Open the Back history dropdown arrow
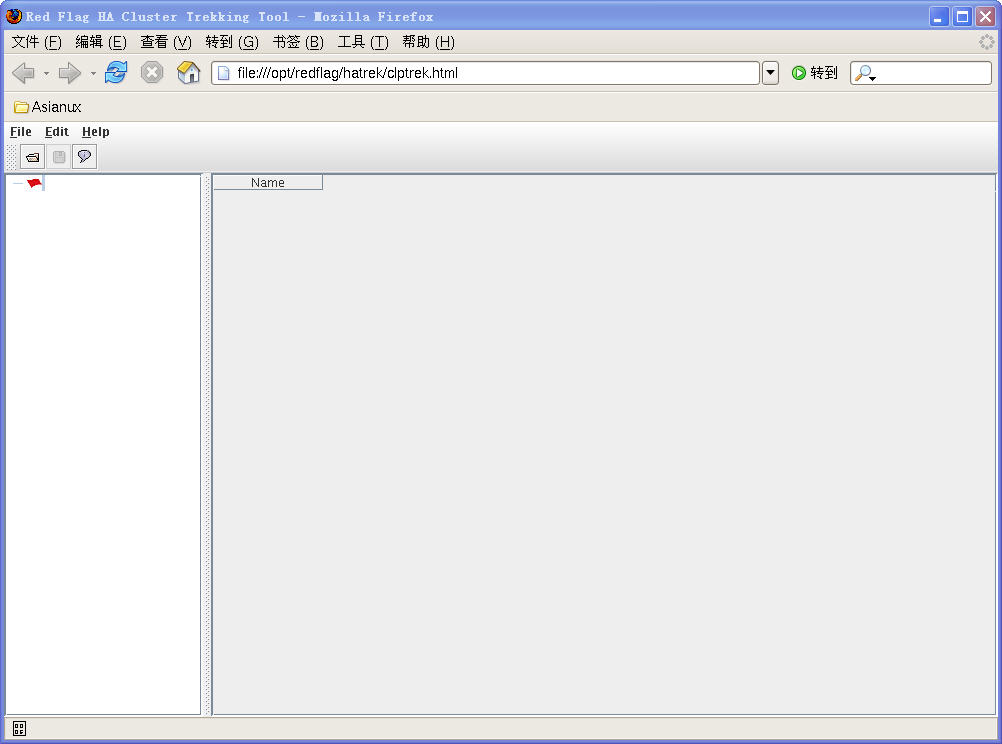 coord(46,73)
